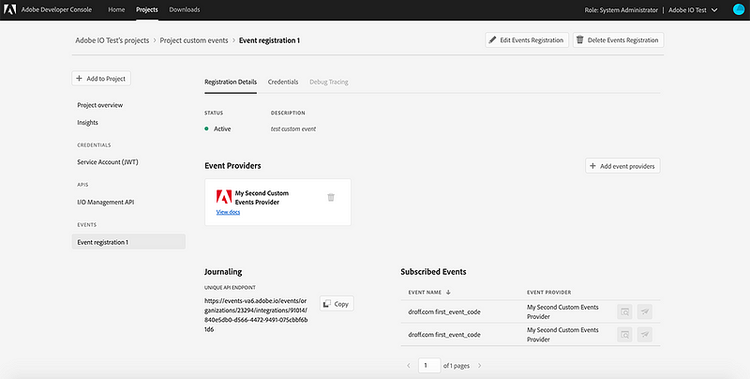Go to Project custom events breadcrumb
Screen dimensions: 750x379
(x=194, y=40)
